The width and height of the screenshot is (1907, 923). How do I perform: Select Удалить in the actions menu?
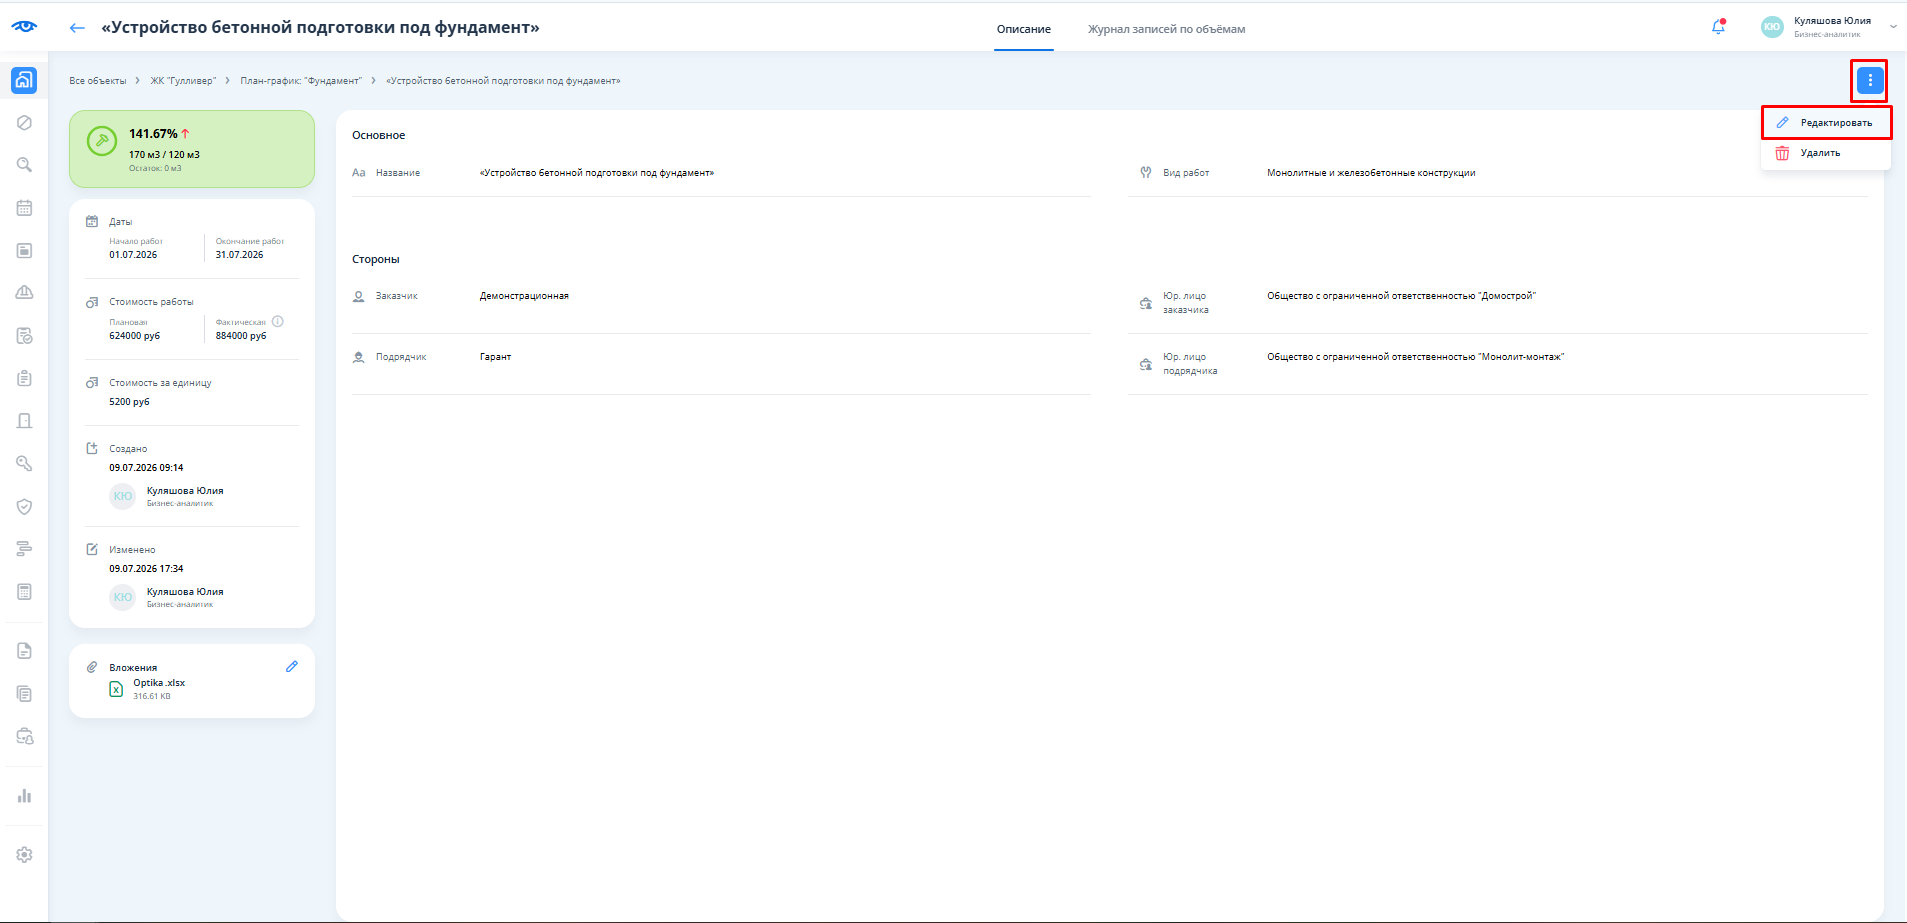[1826, 153]
